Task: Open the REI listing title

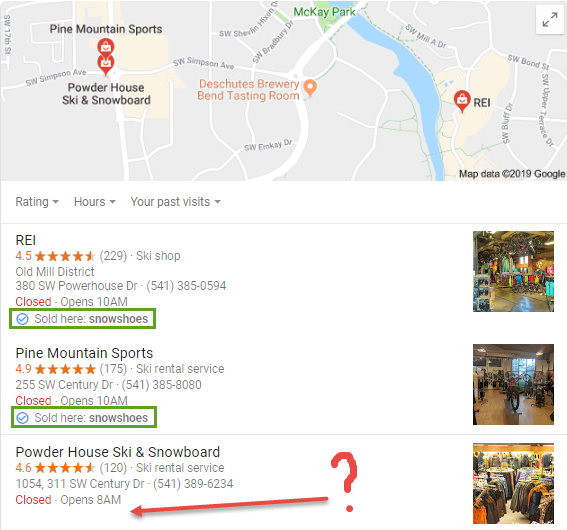Action: [x=26, y=240]
